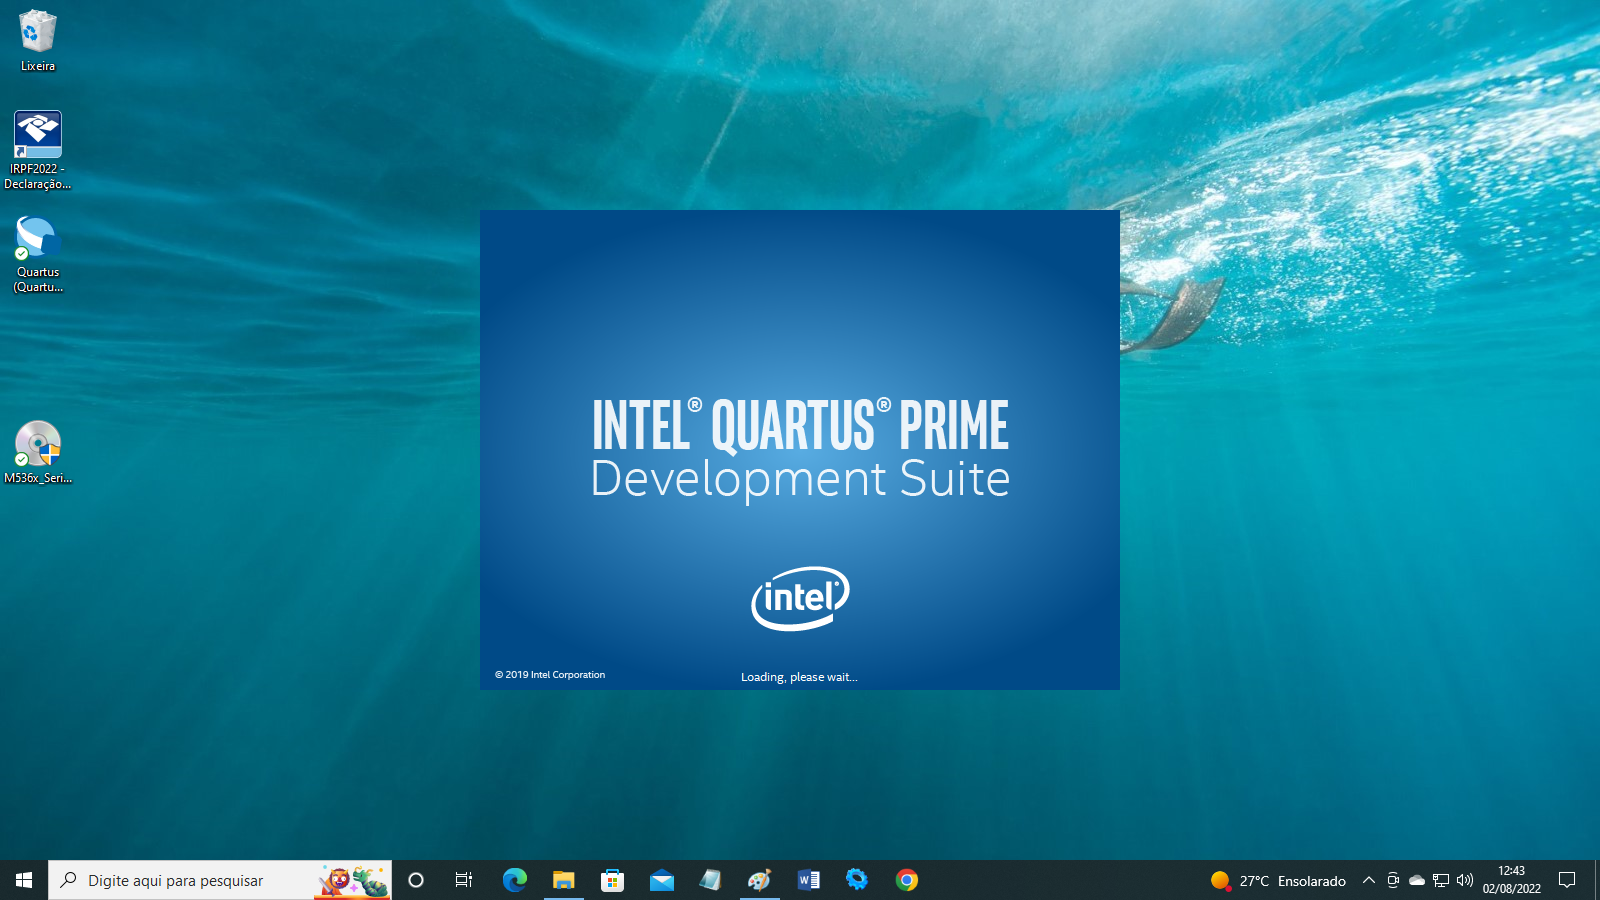This screenshot has width=1600, height=900.
Task: Launch Microsoft Word from the taskbar
Action: point(809,880)
